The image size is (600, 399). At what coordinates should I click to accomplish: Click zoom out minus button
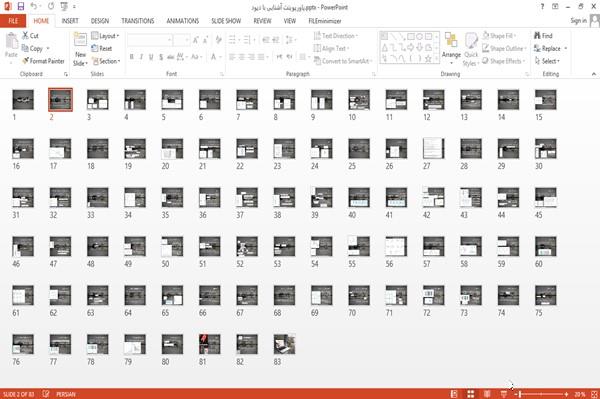(x=515, y=394)
